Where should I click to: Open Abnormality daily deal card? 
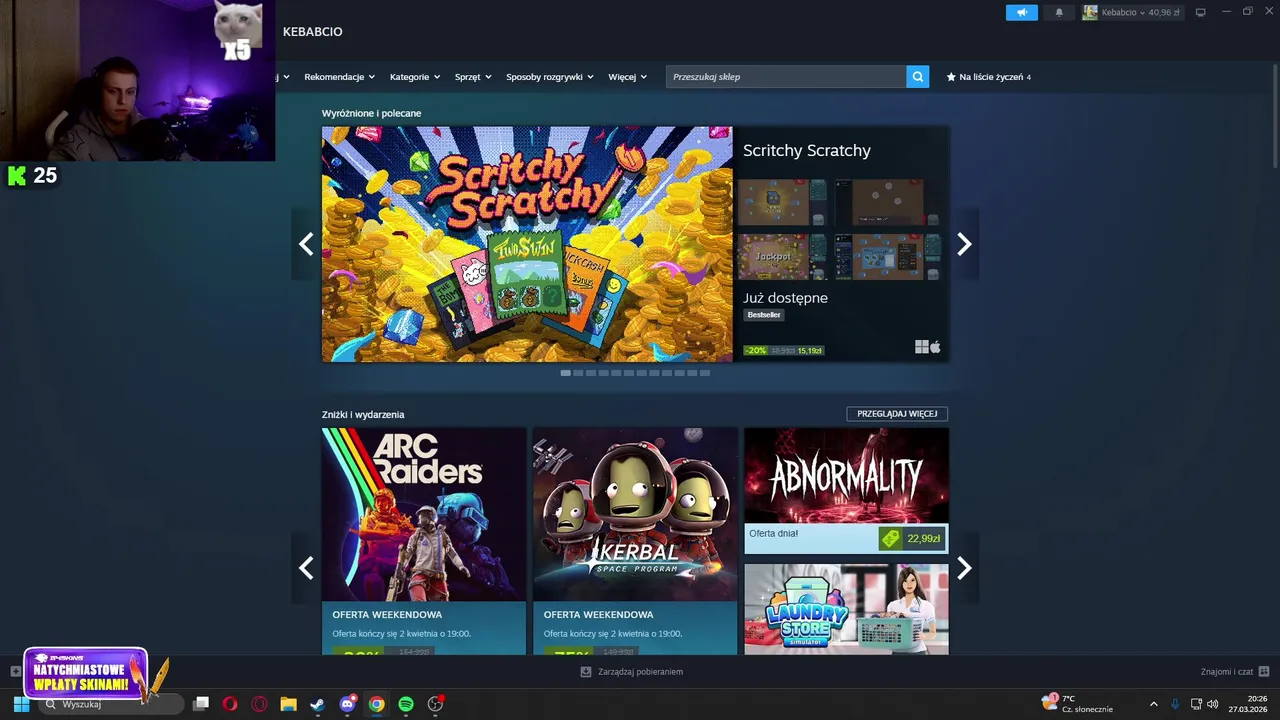846,490
